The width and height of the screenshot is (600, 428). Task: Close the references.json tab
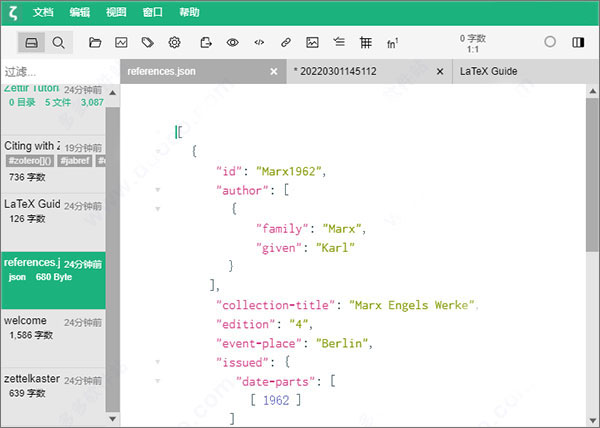click(274, 72)
